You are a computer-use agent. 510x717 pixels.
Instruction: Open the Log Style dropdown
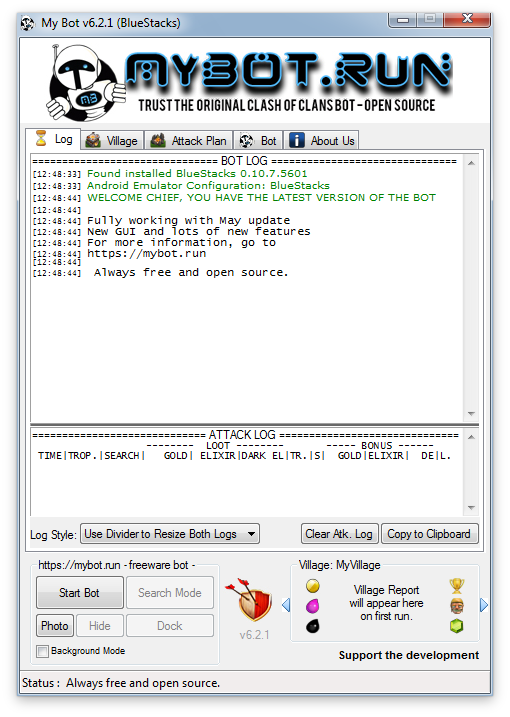pos(170,534)
